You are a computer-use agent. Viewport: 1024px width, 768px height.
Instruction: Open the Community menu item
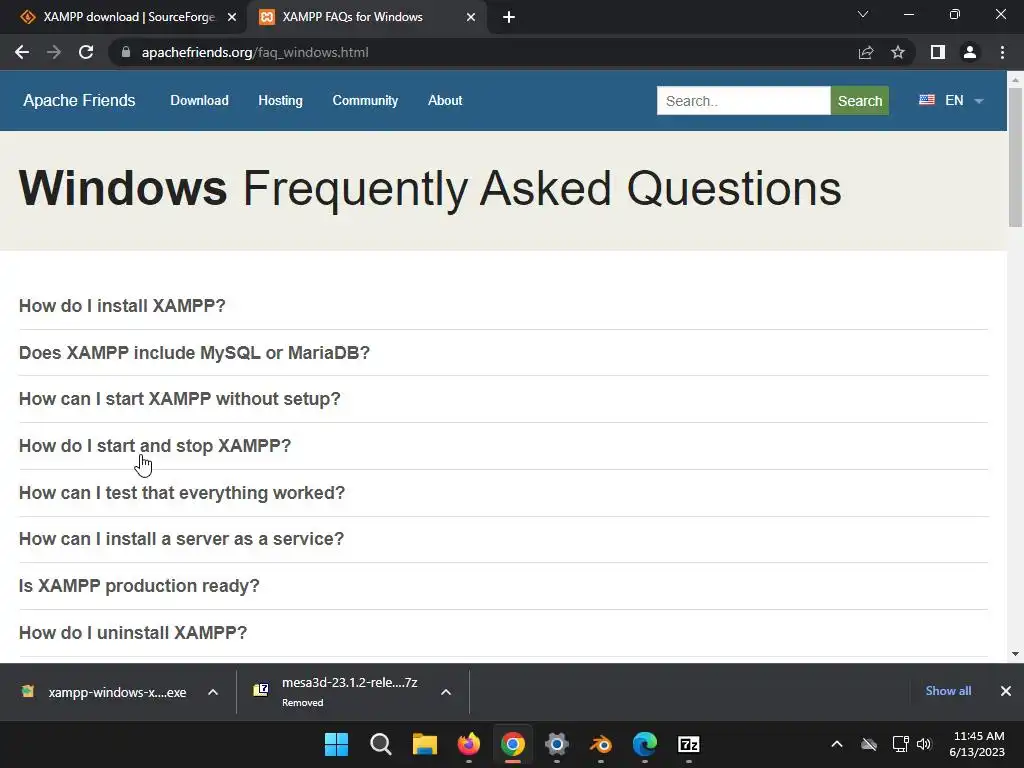(365, 101)
